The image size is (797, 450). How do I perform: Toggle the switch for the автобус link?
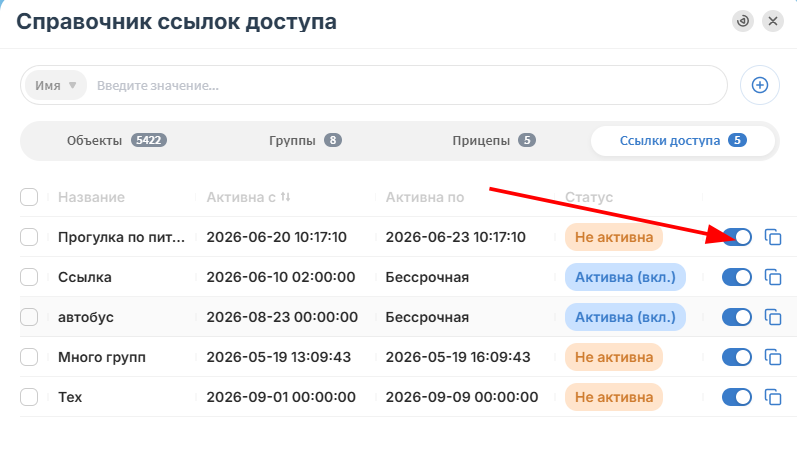tap(737, 317)
